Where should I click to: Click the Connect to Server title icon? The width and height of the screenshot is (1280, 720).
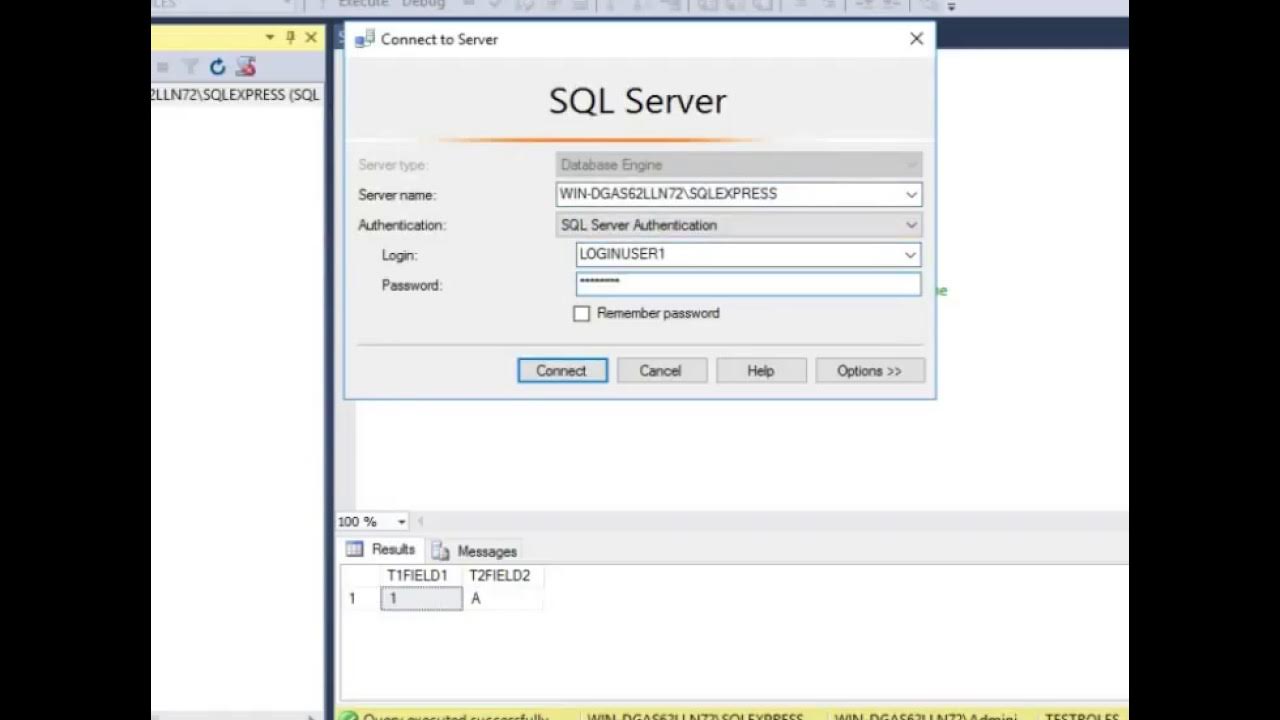coord(365,39)
